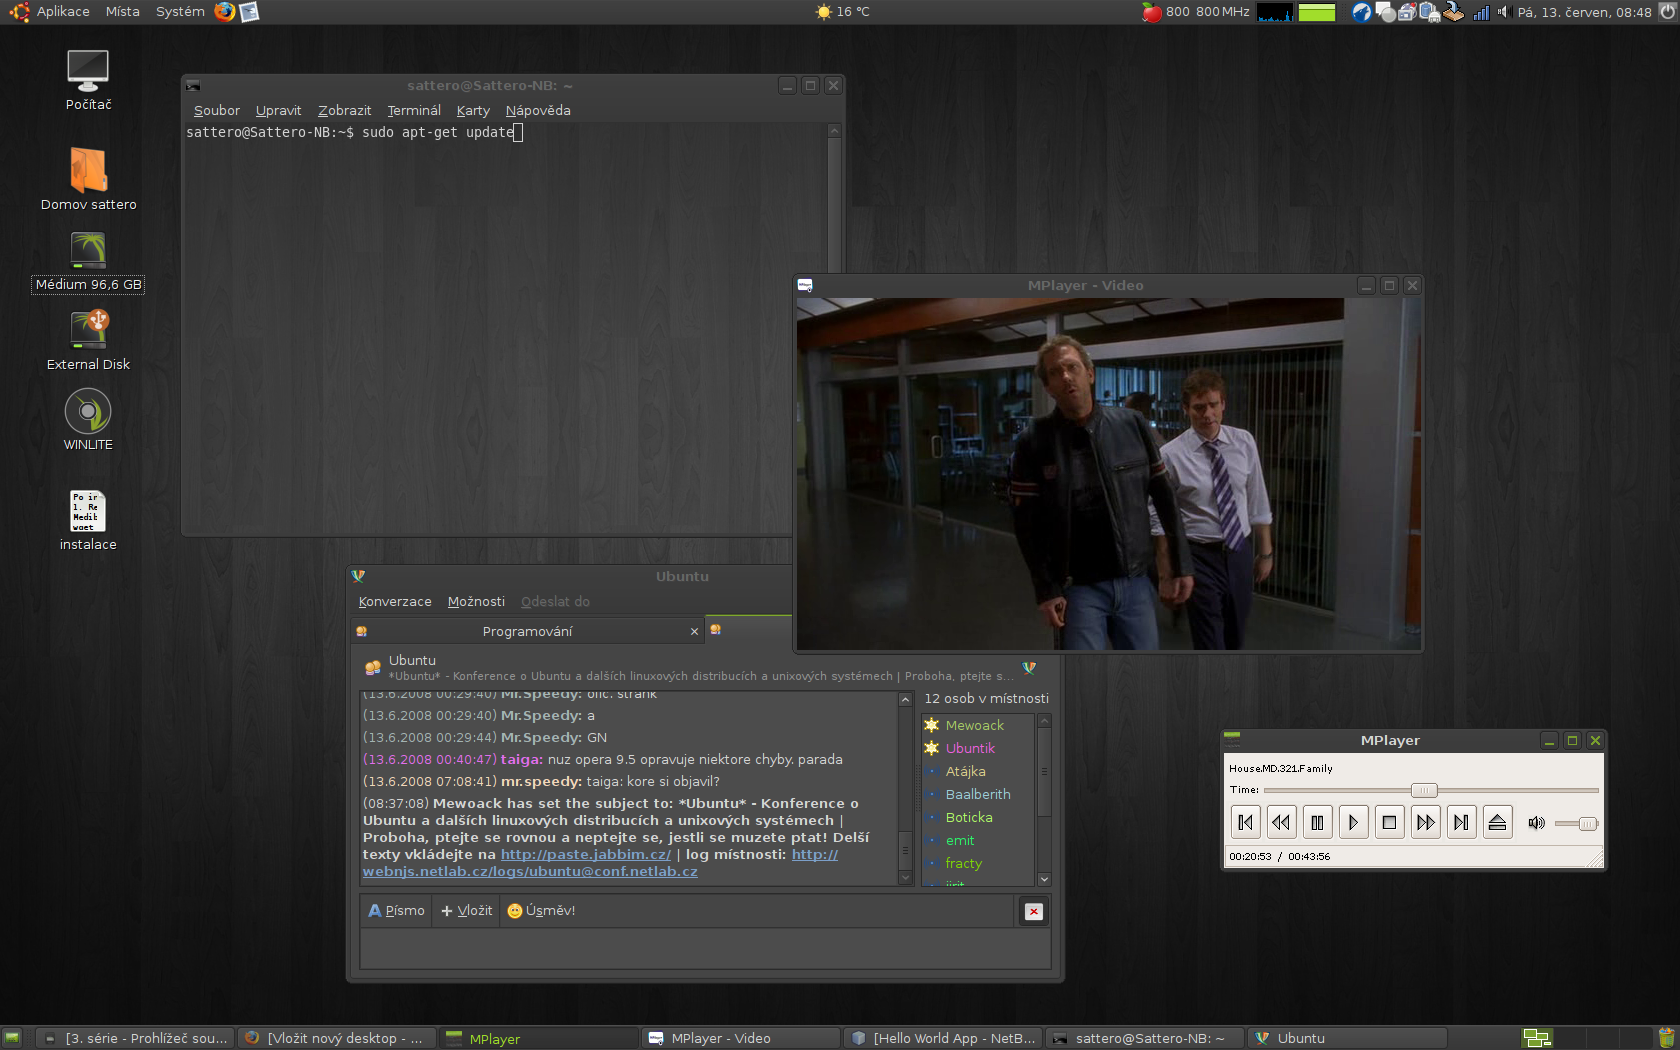1680x1050 pixels.
Task: Select the External Disk desktop icon
Action: pos(88,340)
